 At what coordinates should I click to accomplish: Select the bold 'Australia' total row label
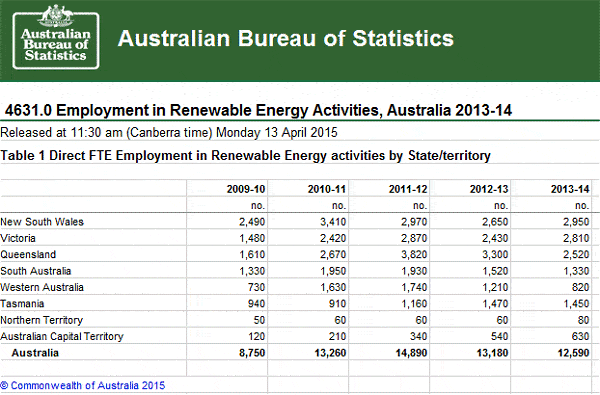pos(35,353)
